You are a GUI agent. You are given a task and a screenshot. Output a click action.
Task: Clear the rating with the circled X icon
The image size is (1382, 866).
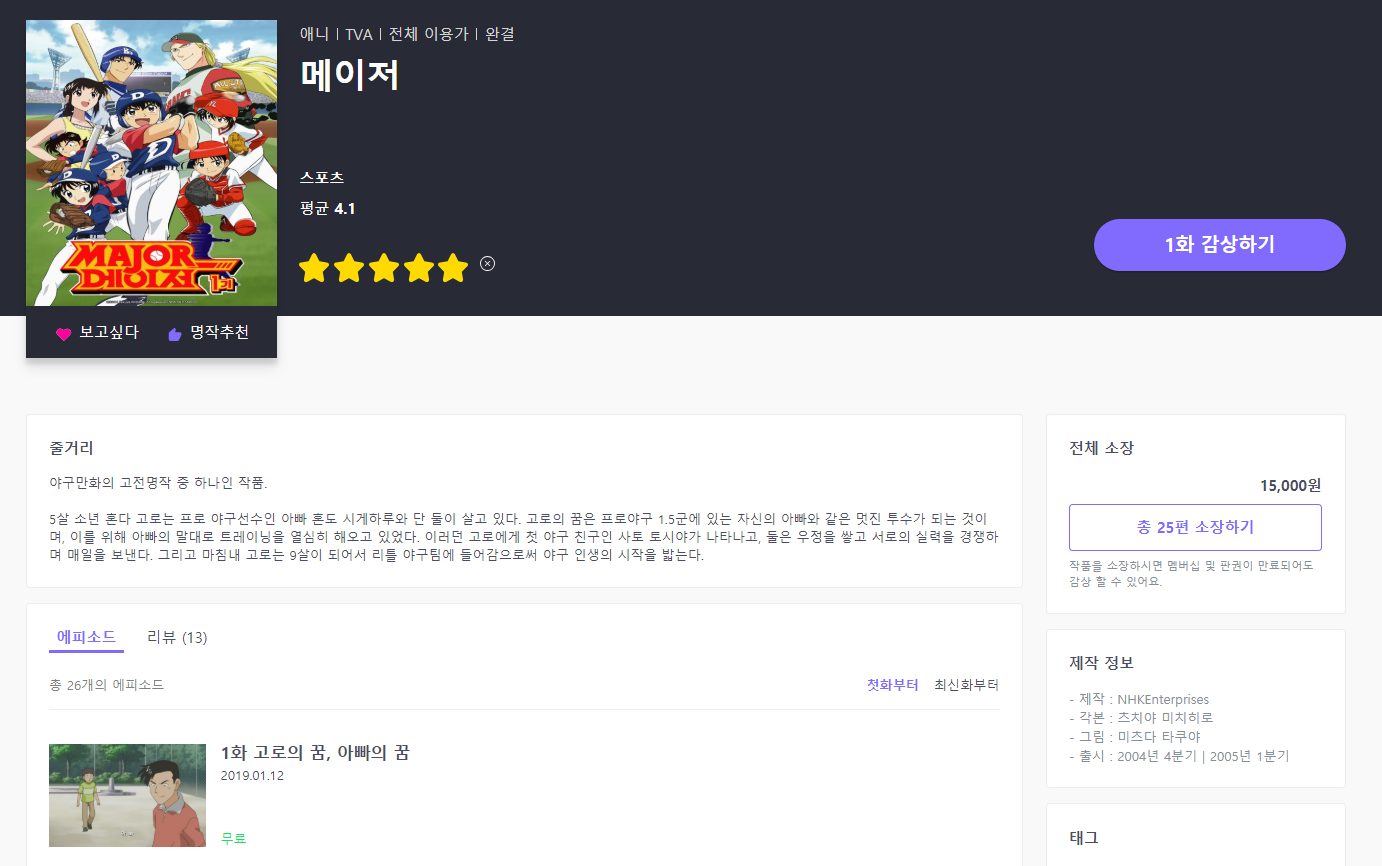pos(487,264)
